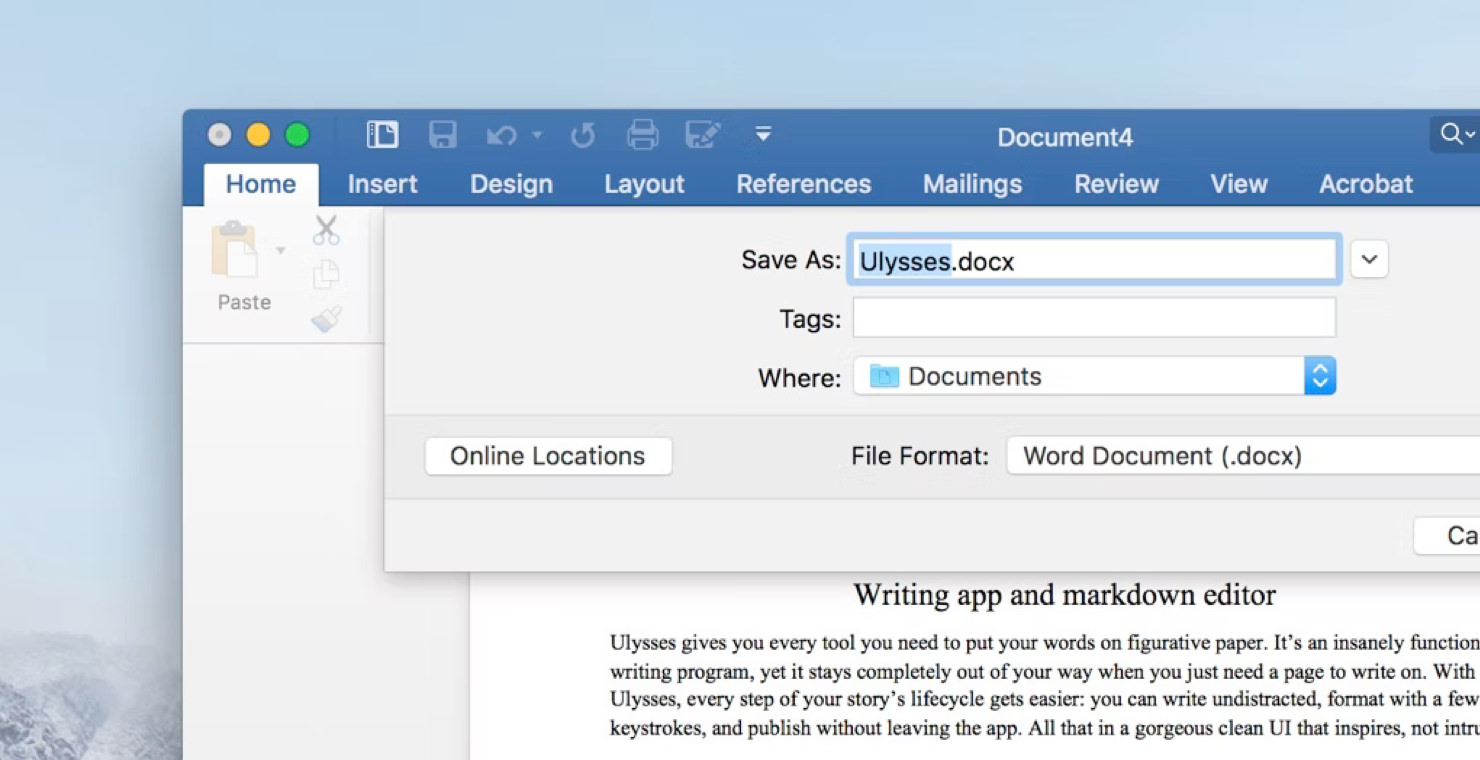Open the Paste options dropdown arrow

click(281, 250)
